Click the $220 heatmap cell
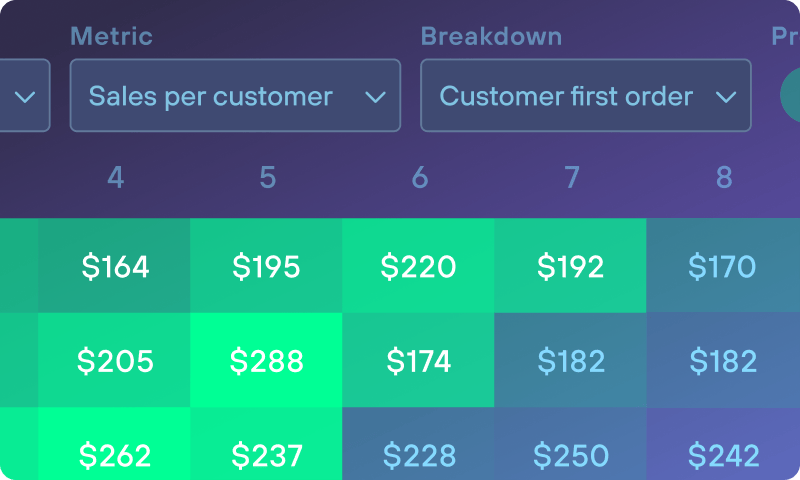 418,267
